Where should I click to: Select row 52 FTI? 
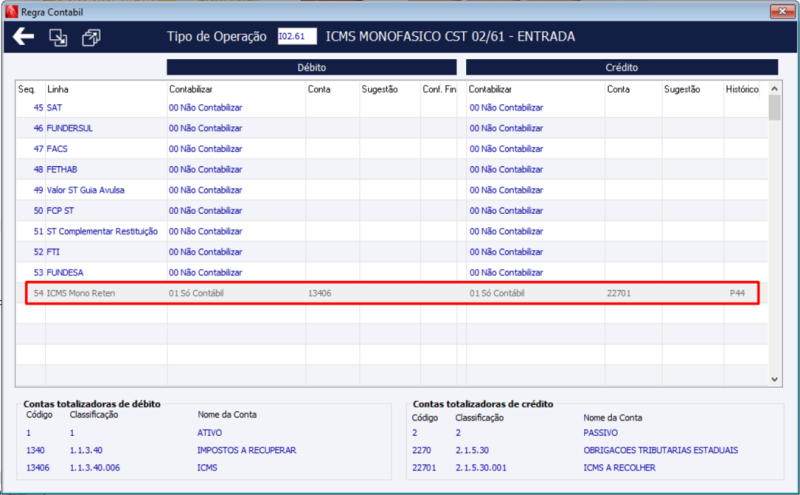coord(391,252)
